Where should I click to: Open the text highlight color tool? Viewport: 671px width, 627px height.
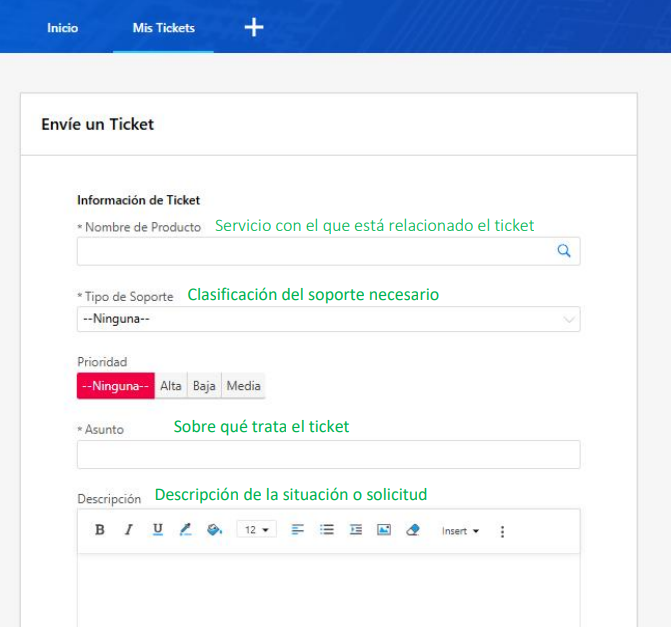185,530
